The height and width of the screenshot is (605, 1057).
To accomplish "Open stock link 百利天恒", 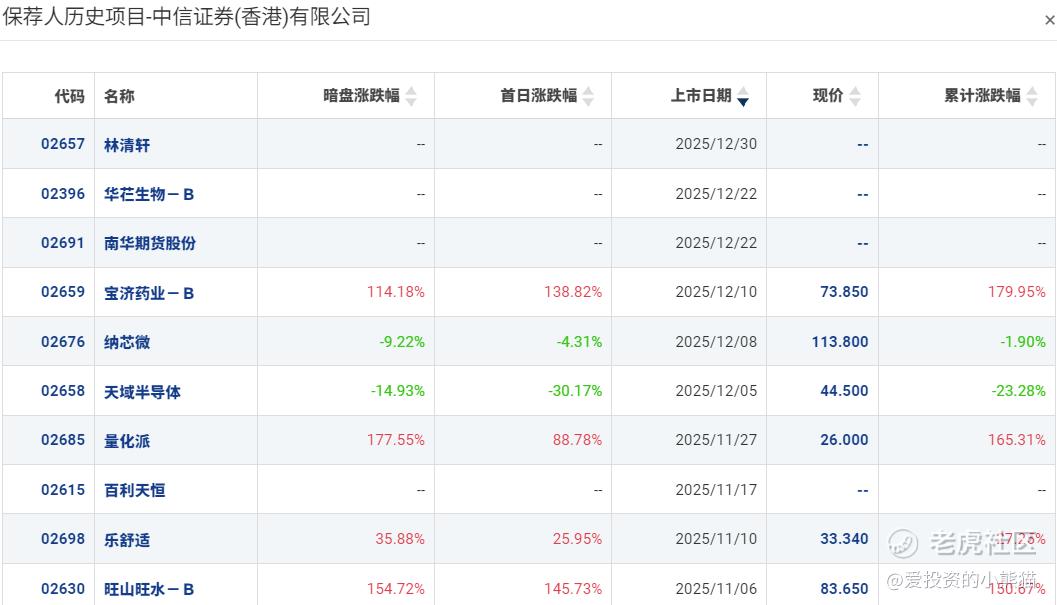I will tap(135, 490).
